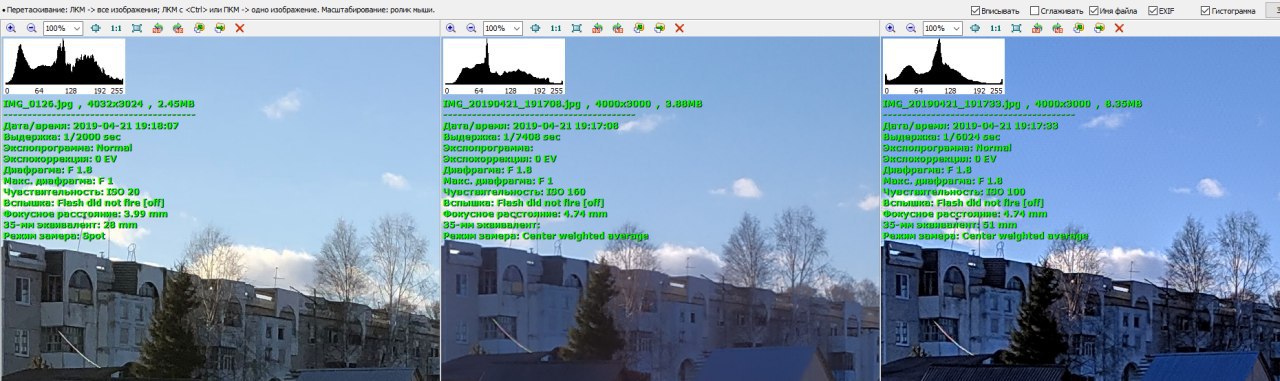1280x381 pixels.
Task: Center the image in IMG_0126.jpg panel
Action: pos(95,28)
